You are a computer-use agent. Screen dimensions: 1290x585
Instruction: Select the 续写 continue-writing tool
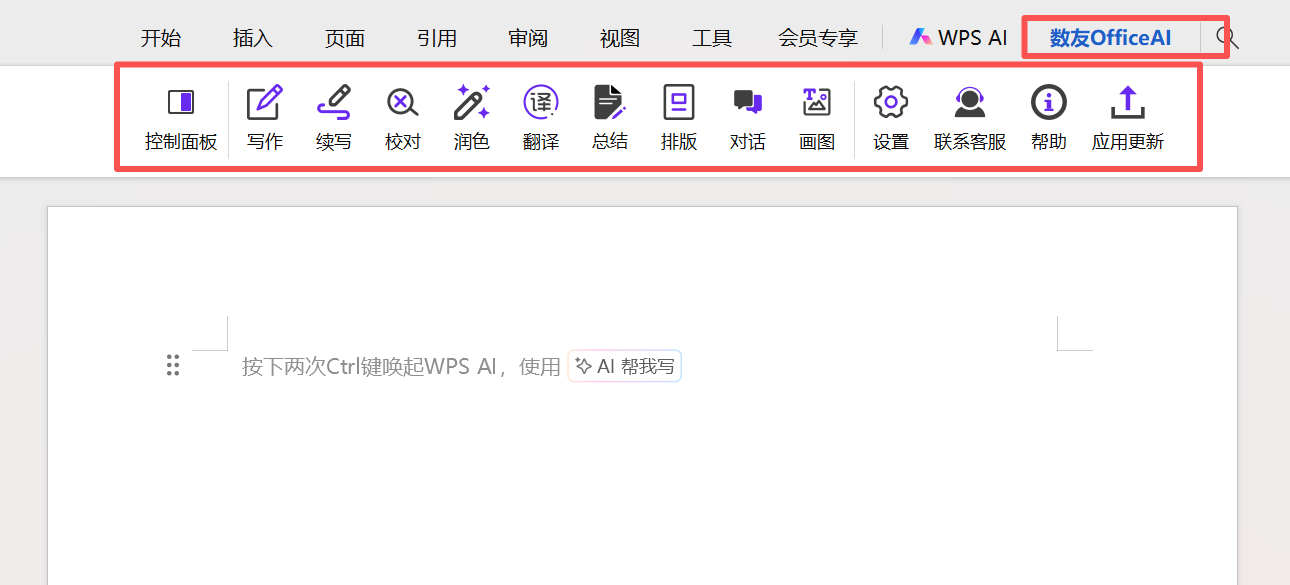(x=334, y=118)
